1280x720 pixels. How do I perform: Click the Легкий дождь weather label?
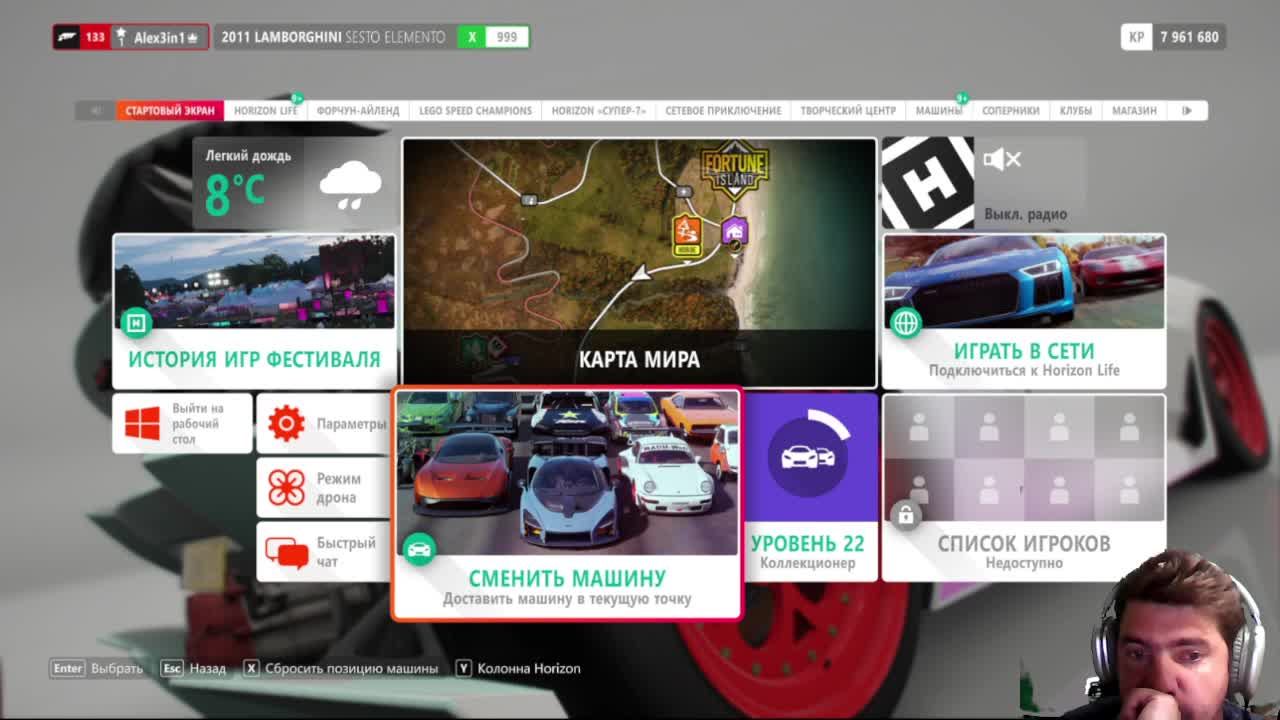click(x=248, y=156)
